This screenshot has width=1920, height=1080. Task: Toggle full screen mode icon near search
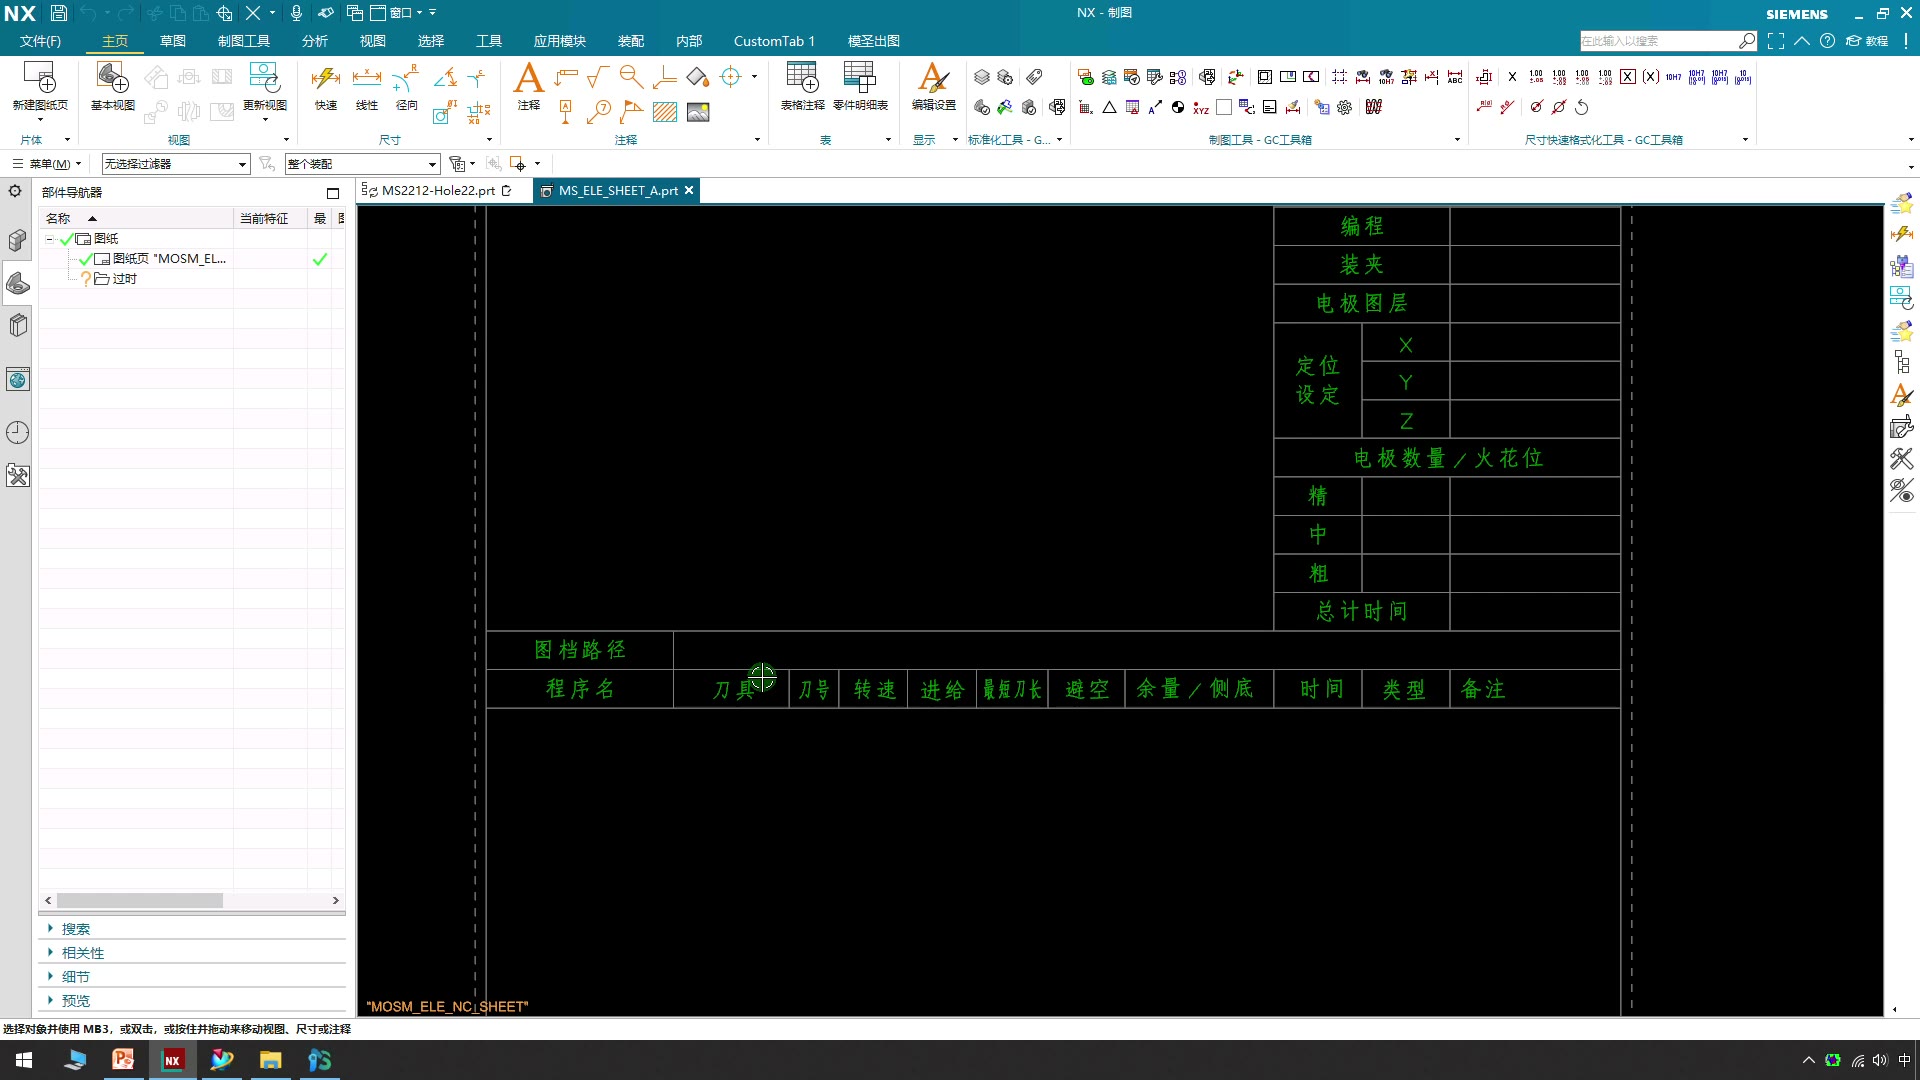click(1775, 41)
